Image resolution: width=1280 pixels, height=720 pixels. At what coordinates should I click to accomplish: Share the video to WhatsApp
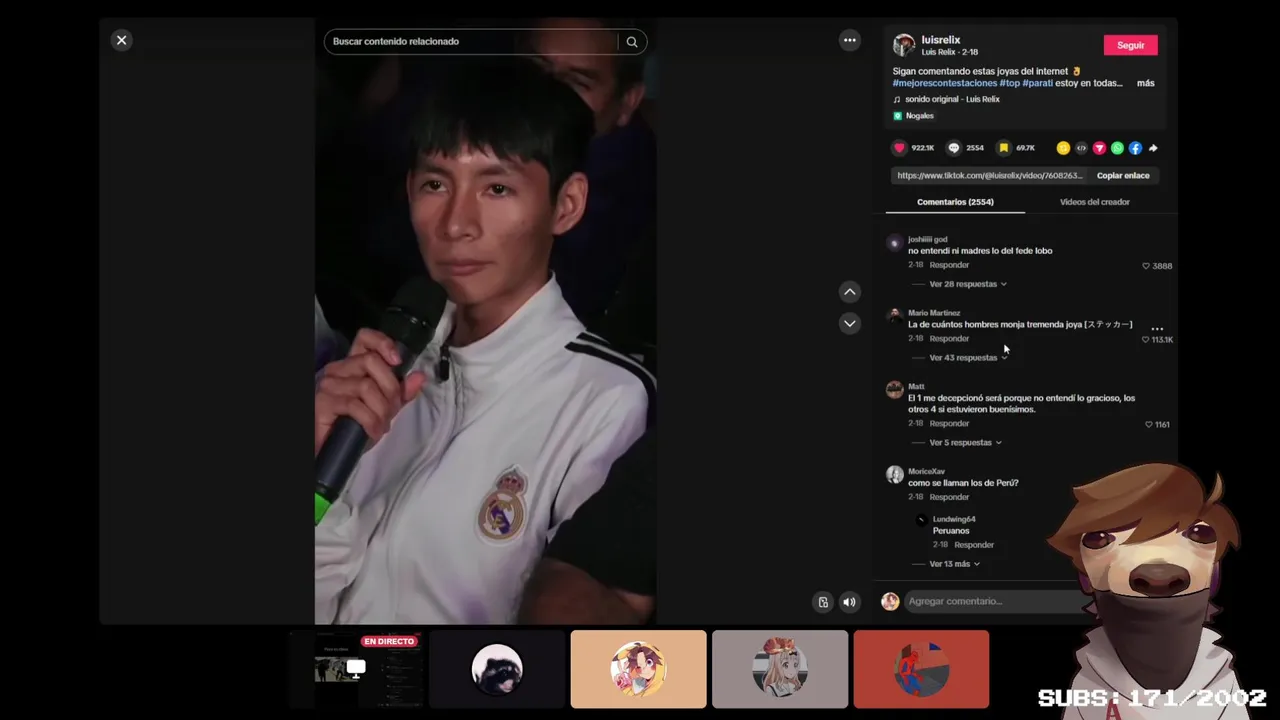point(1117,148)
